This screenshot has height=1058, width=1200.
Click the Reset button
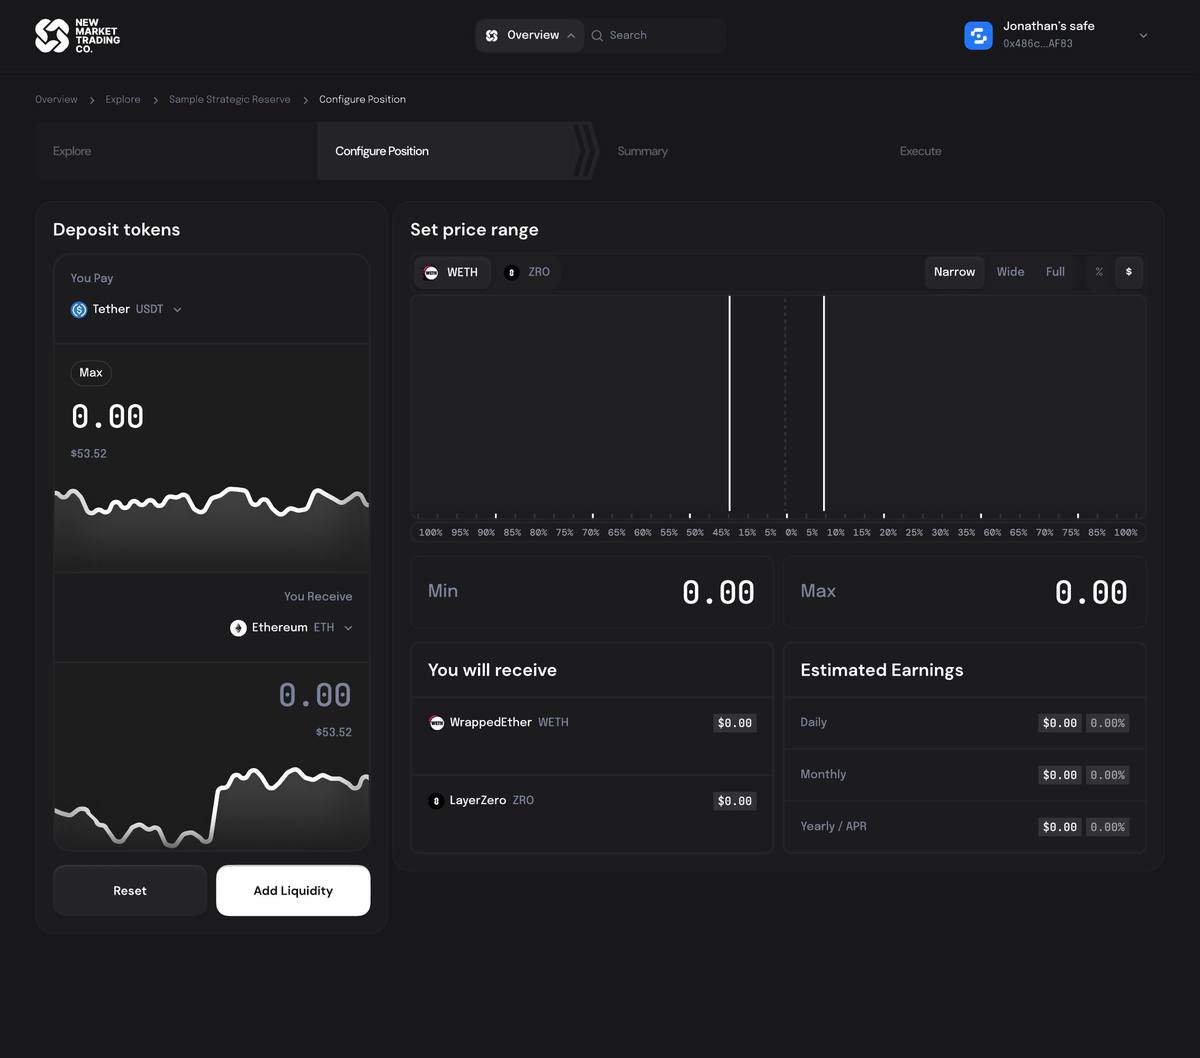click(x=130, y=890)
